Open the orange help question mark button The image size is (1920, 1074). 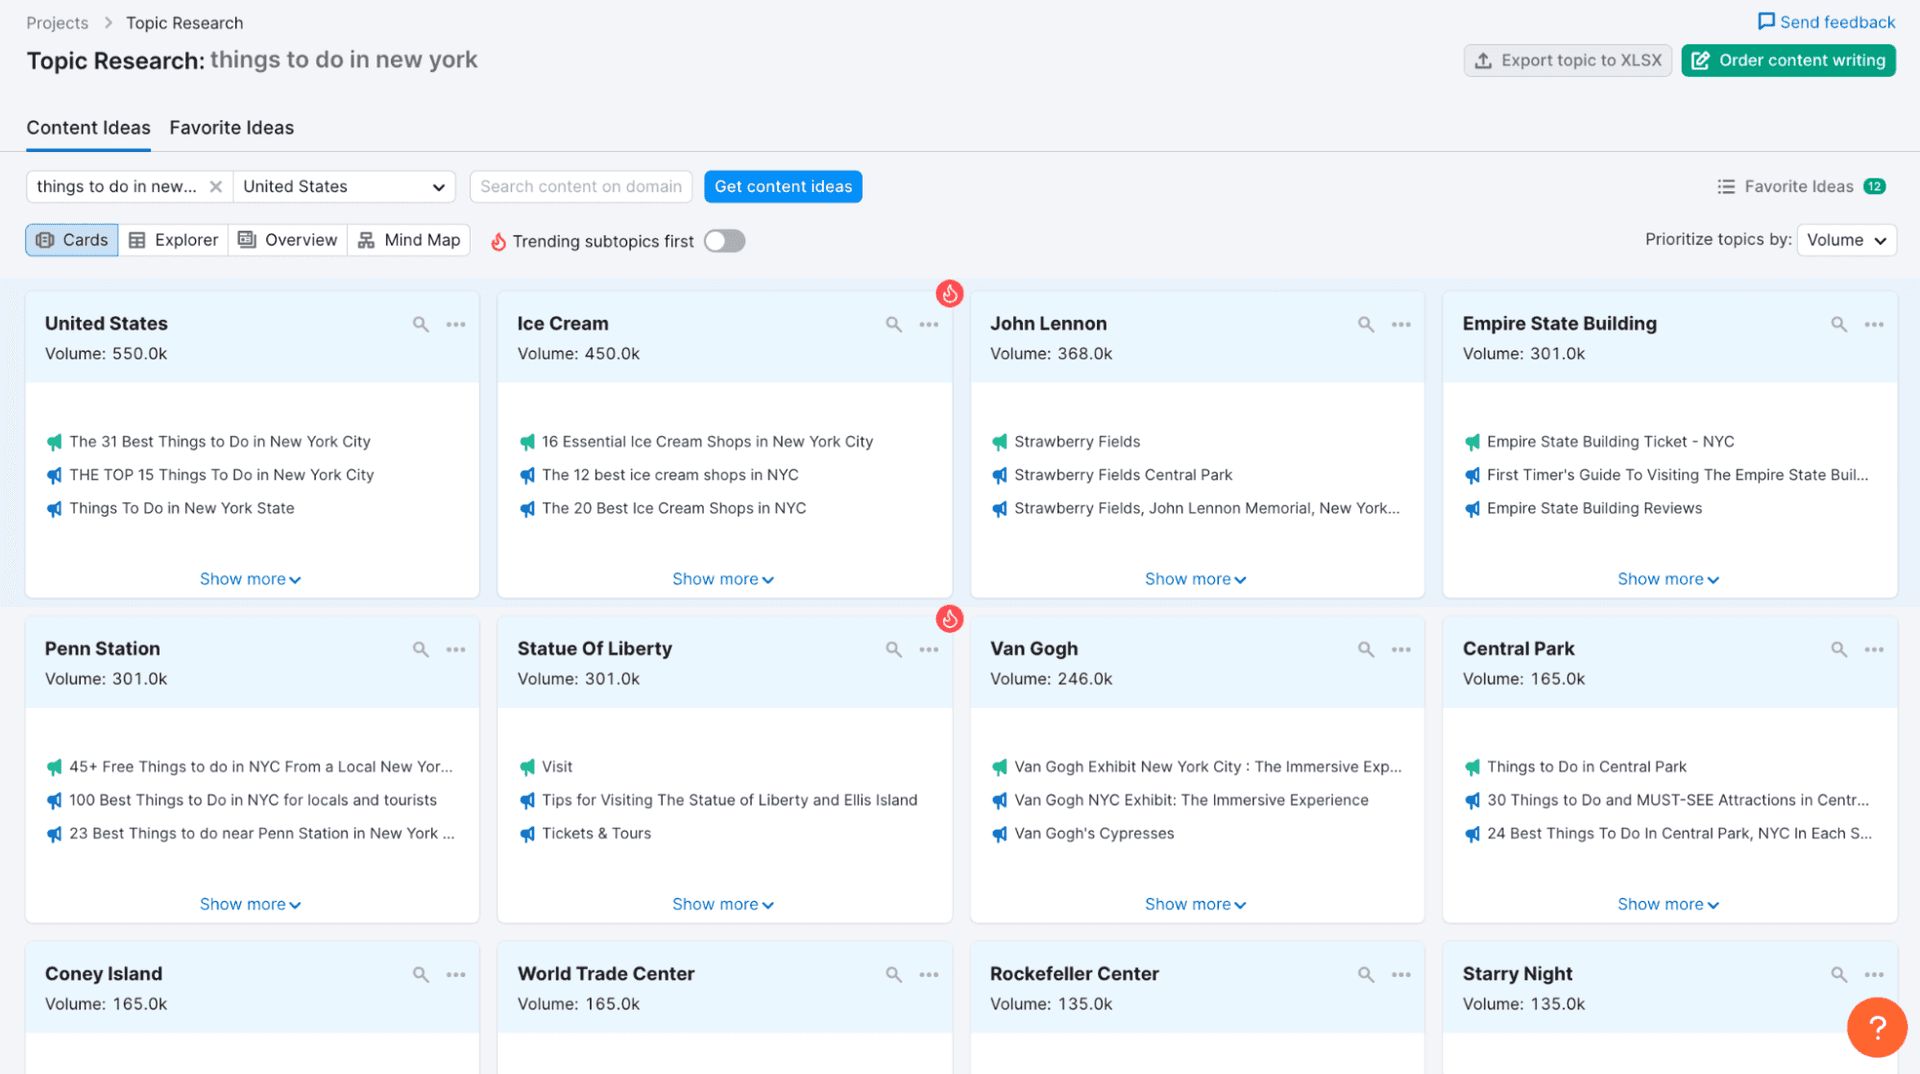click(x=1877, y=1027)
